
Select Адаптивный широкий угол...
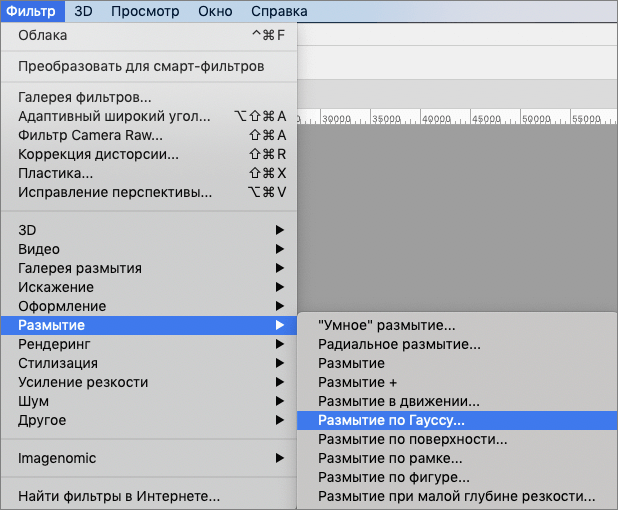(x=149, y=116)
